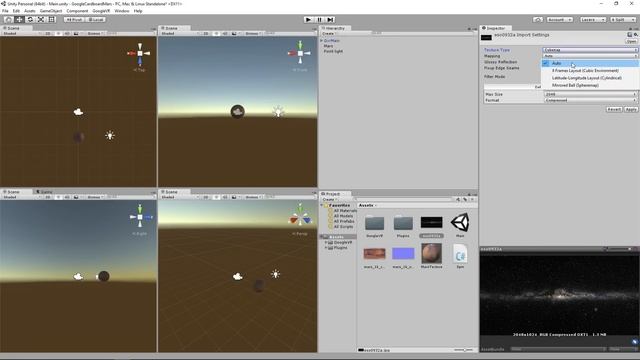Choose Mirrored Ball (Spheremap) option
Screen dimensions: 640x360
[x=575, y=85]
